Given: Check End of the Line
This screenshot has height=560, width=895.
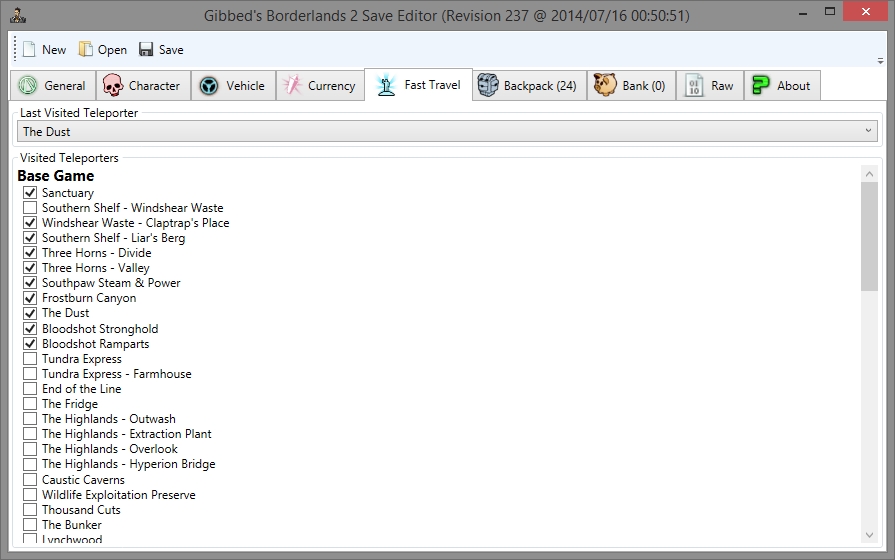Looking at the screenshot, I should (30, 389).
